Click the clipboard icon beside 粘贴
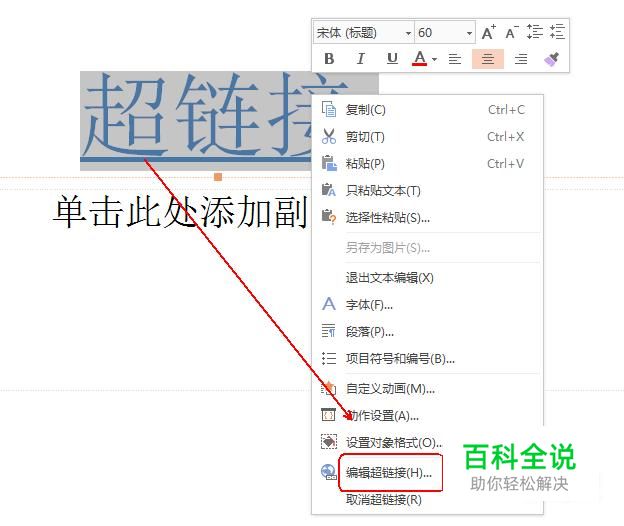This screenshot has width=624, height=526. coord(329,164)
